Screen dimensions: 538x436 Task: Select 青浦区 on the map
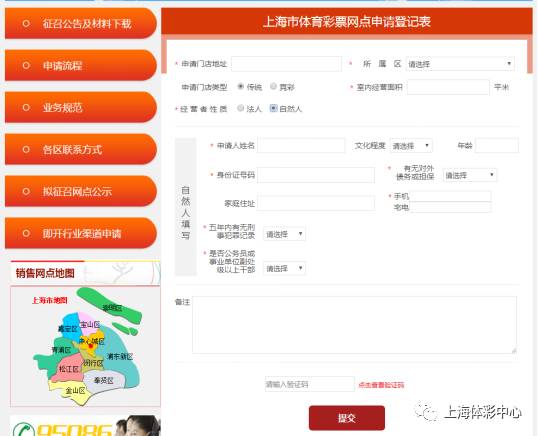click(x=61, y=350)
